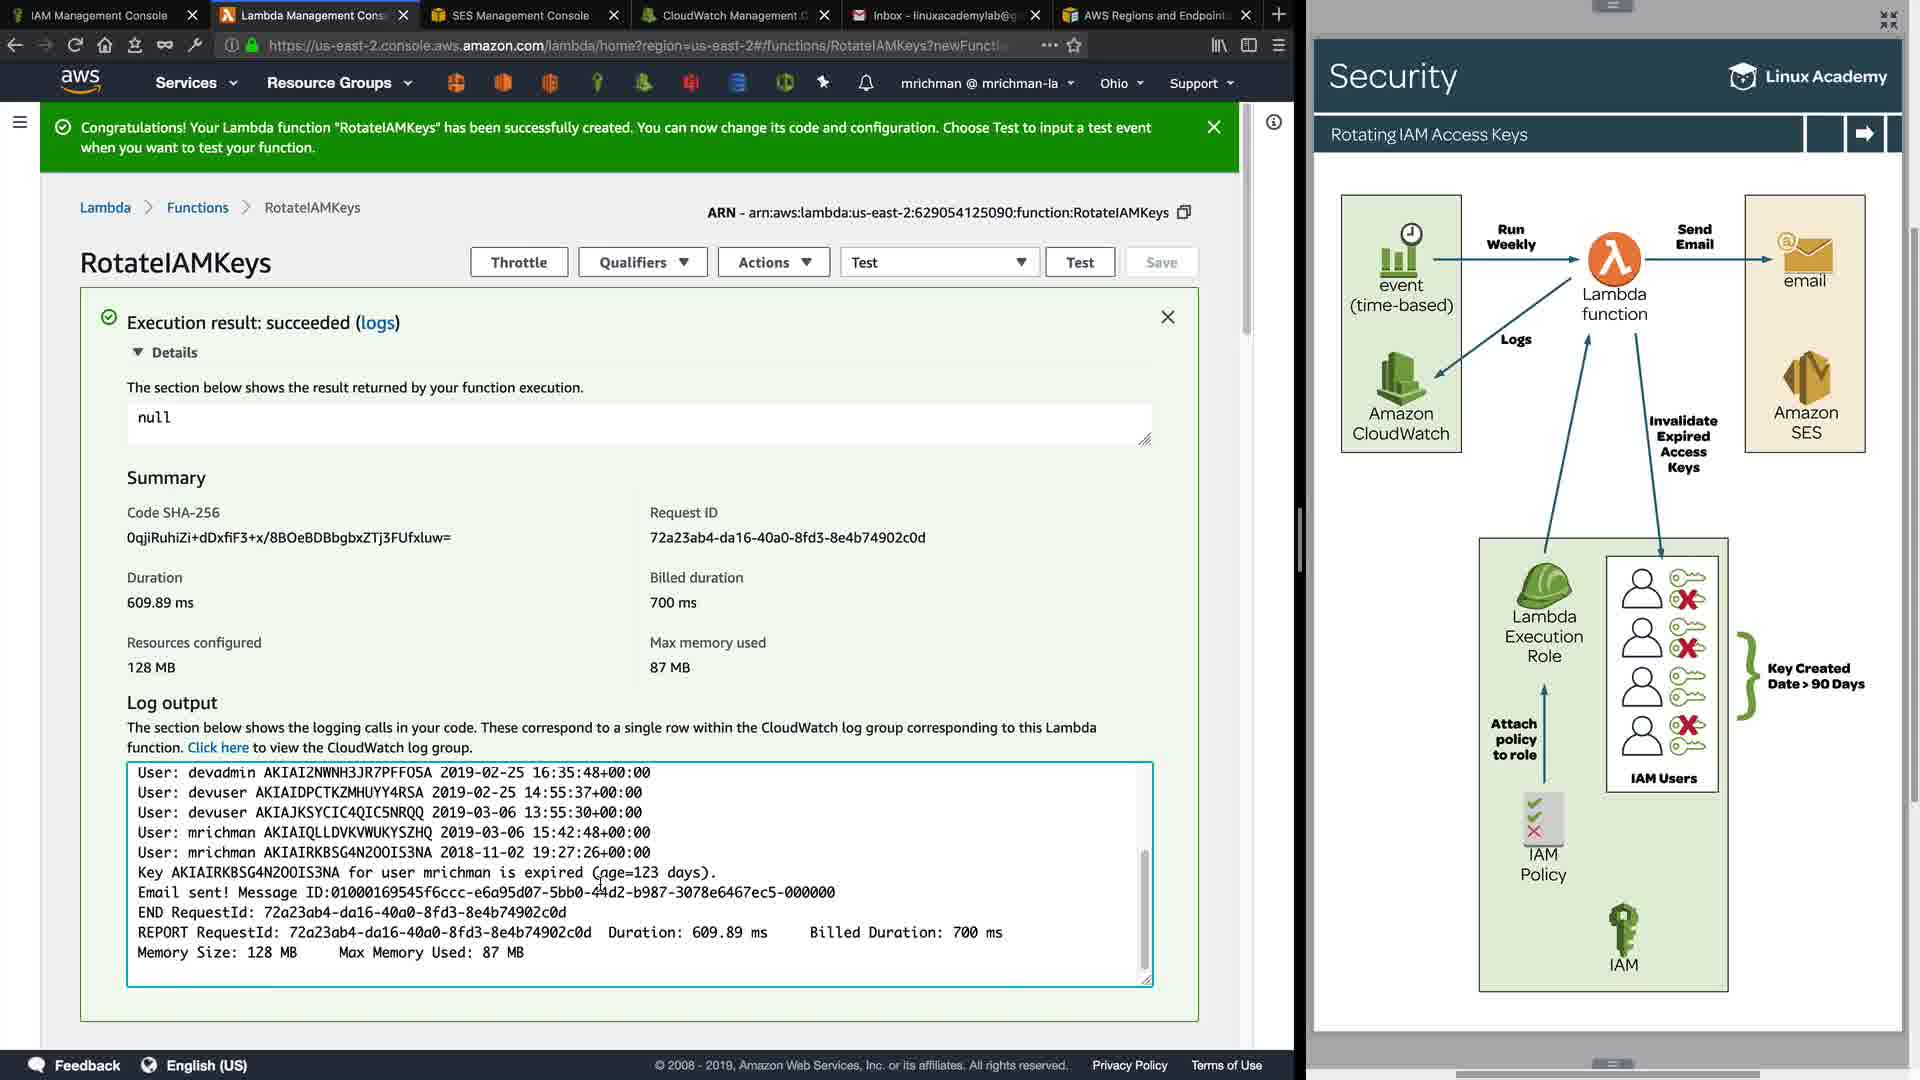Dismiss the green success banner
Screen dimensions: 1920x1080
(1213, 127)
